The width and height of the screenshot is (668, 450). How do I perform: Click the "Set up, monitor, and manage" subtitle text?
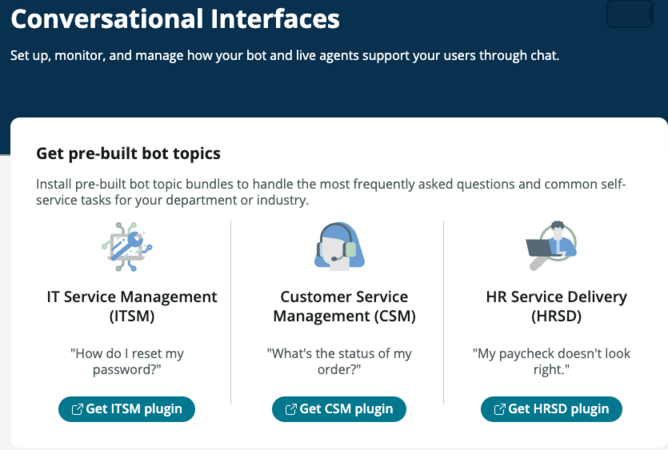(285, 55)
